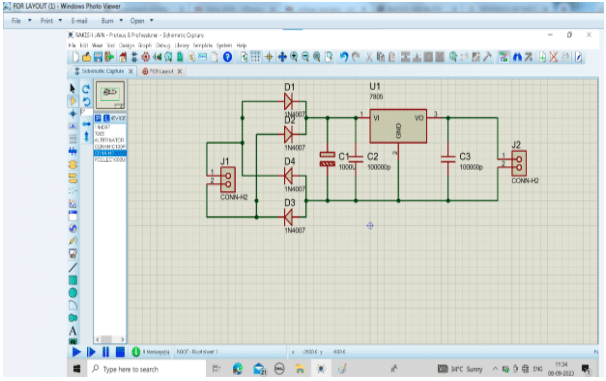This screenshot has width=606, height=381.
Task: Open the Photo Viewer File dropdown
Action: coord(21,20)
